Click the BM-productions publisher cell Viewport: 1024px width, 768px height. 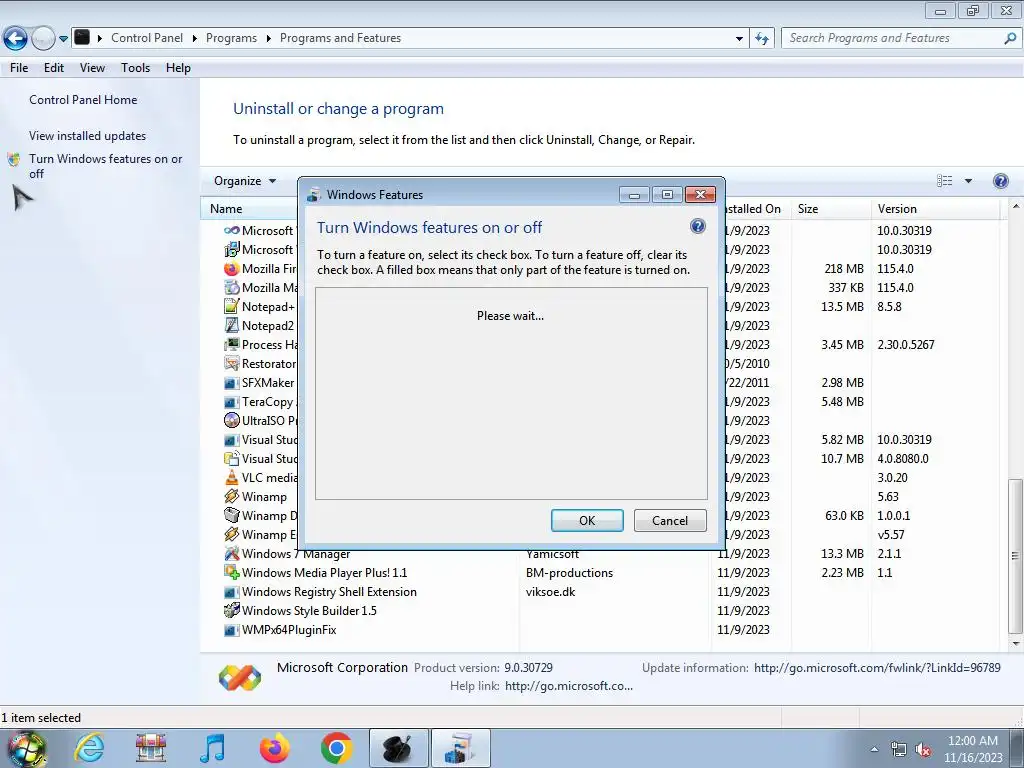pyautogui.click(x=569, y=573)
